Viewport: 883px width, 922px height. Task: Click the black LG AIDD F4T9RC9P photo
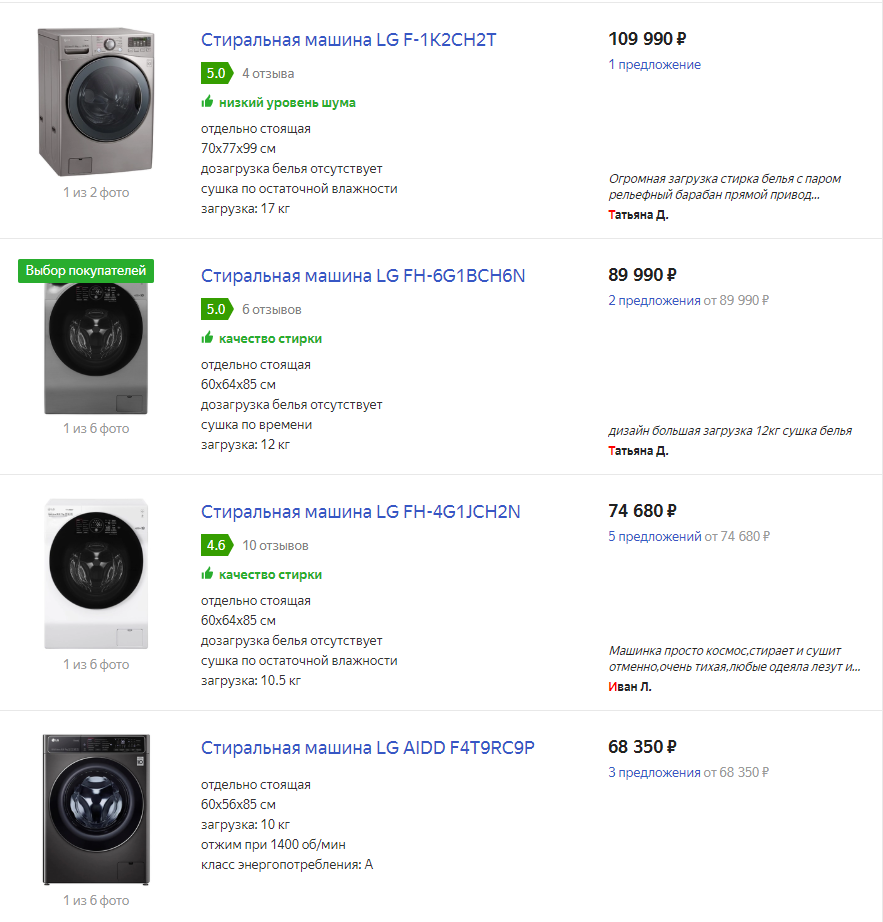(x=95, y=810)
